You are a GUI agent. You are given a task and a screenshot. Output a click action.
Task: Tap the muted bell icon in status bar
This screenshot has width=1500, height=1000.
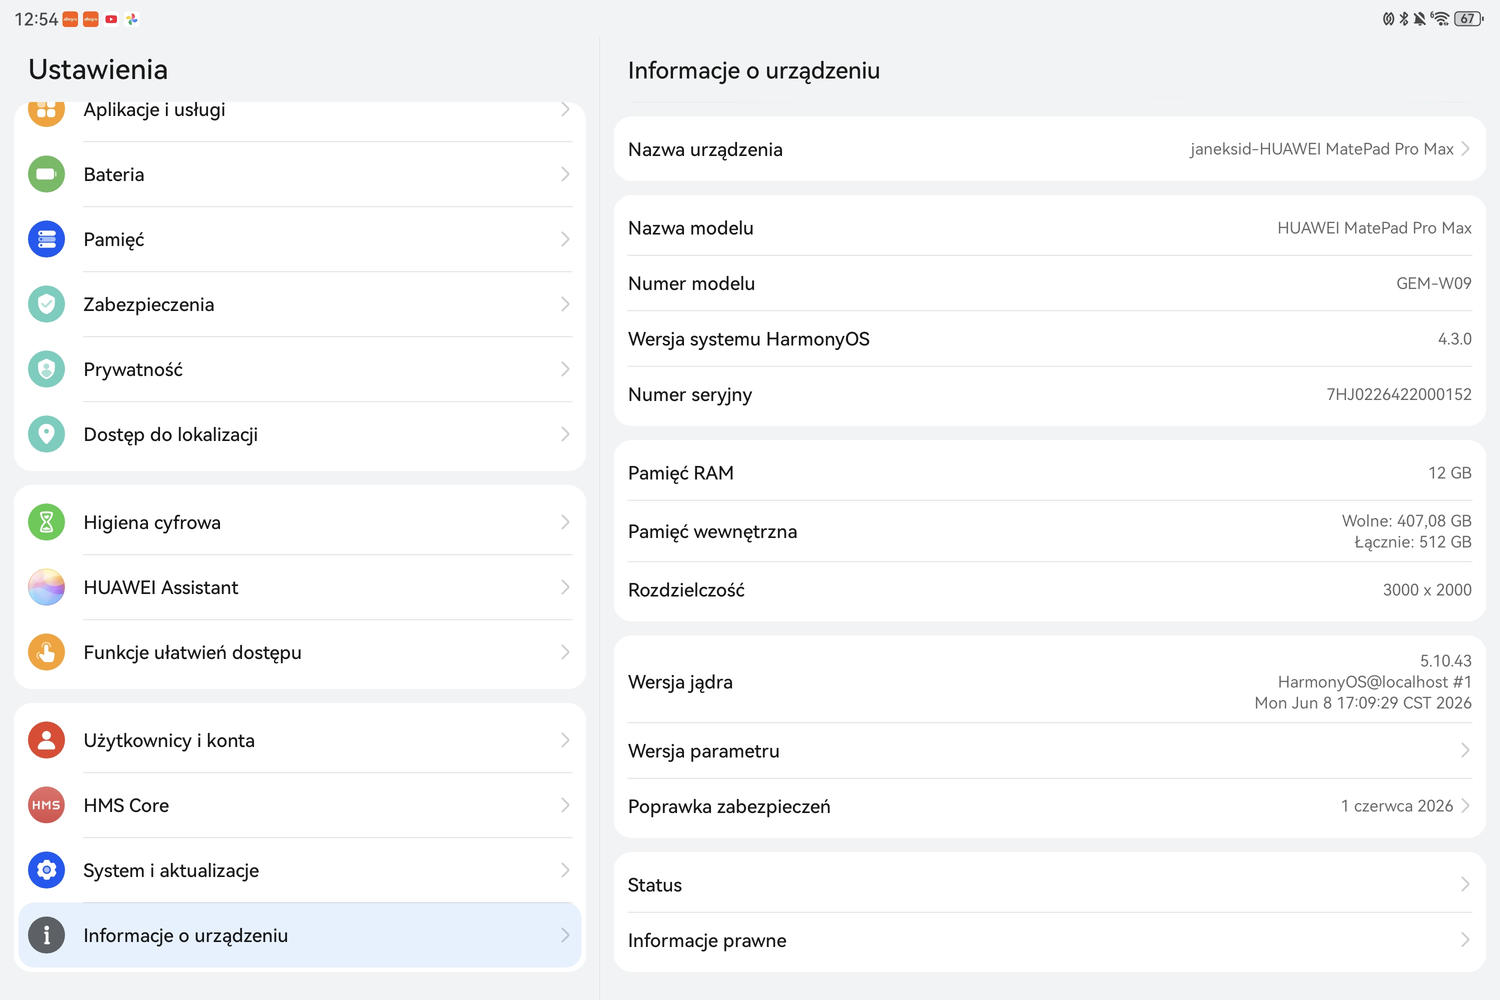coord(1419,18)
